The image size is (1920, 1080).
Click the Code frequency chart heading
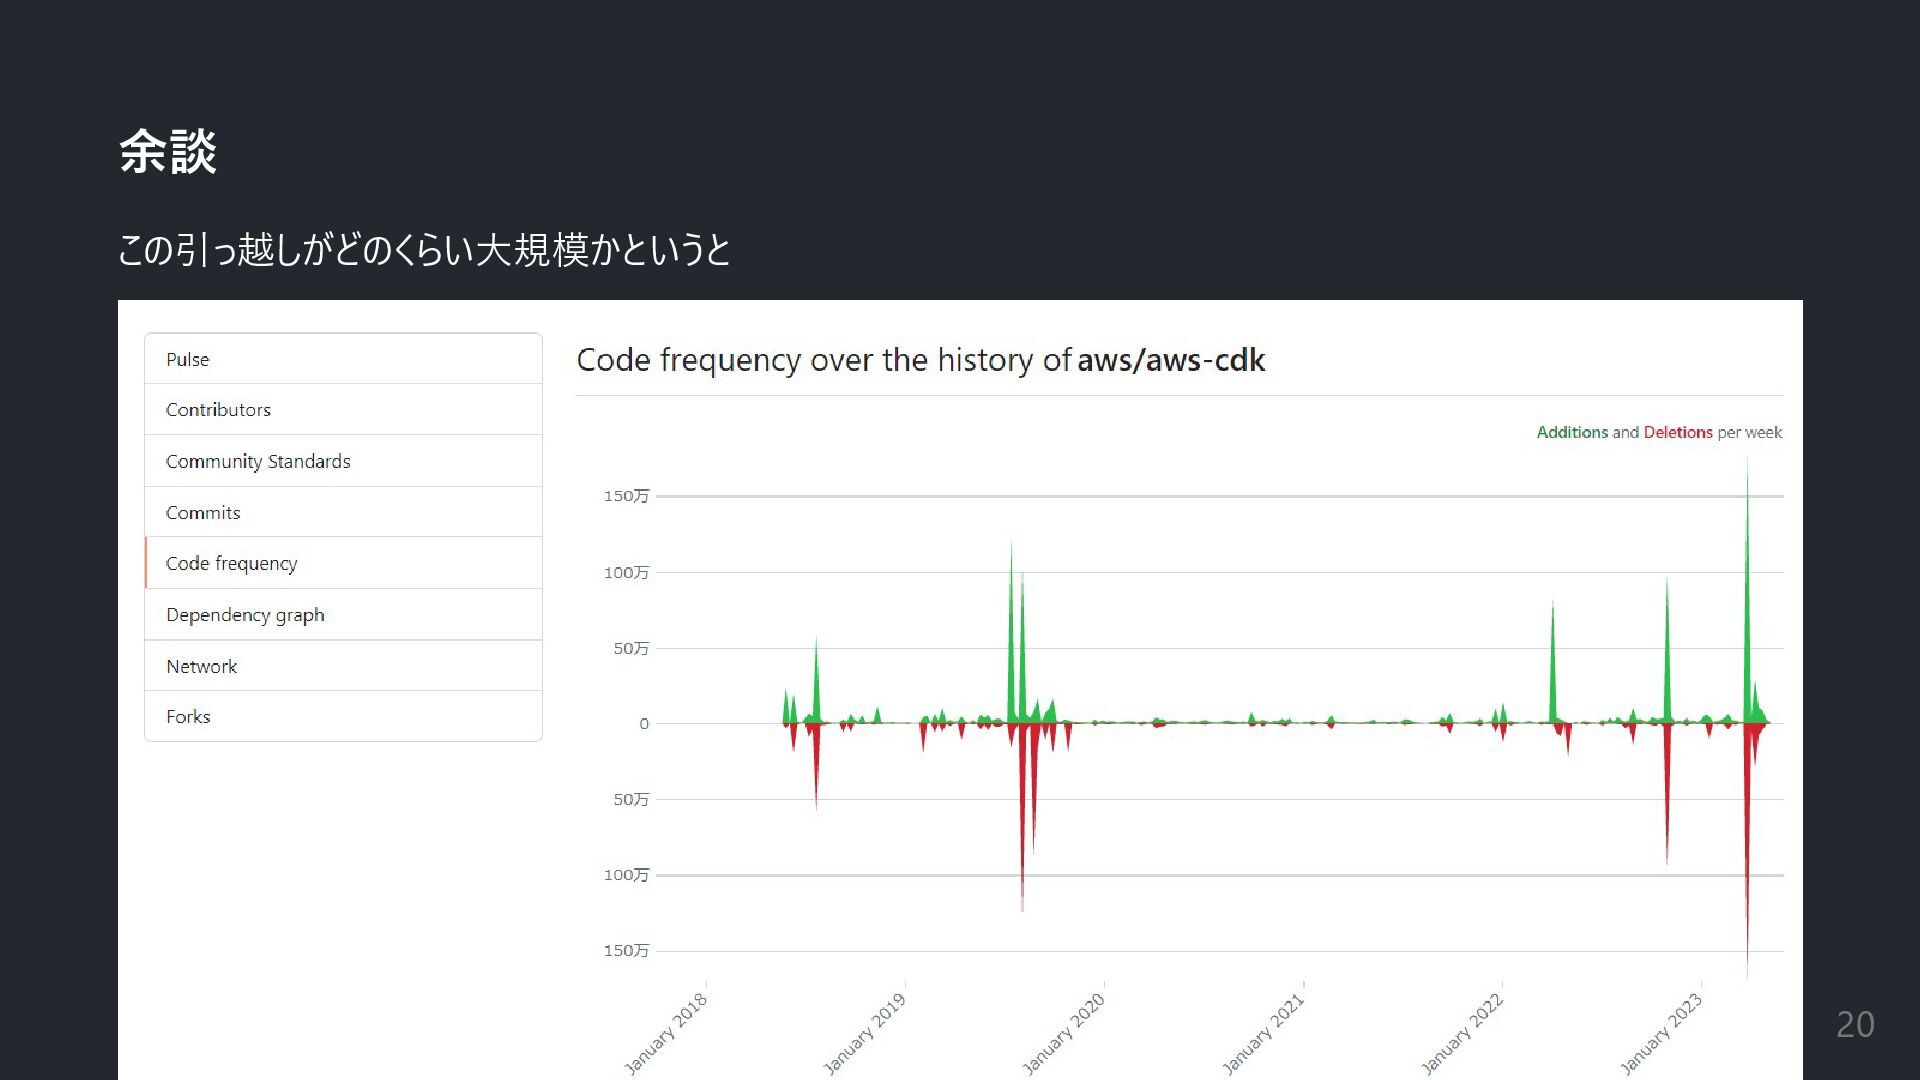pyautogui.click(x=921, y=360)
